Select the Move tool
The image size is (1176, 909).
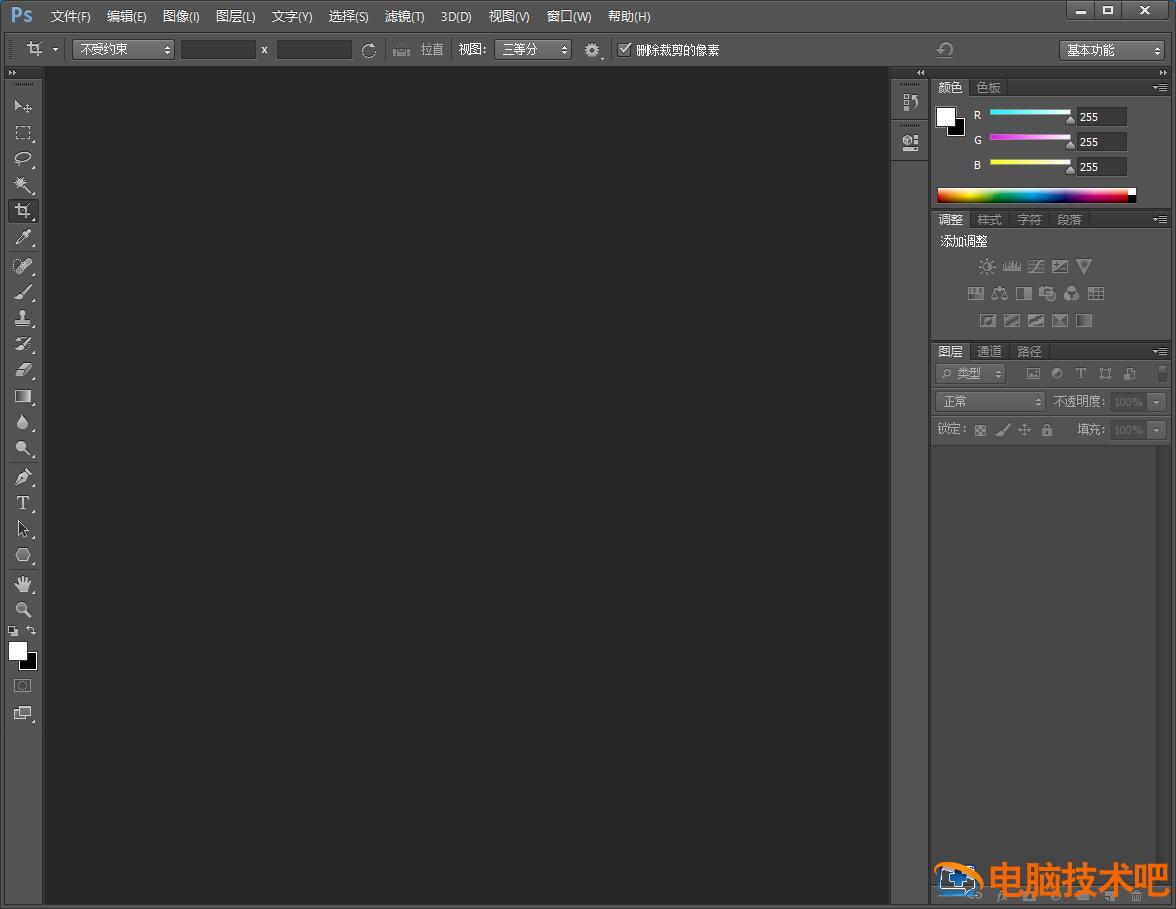point(22,106)
